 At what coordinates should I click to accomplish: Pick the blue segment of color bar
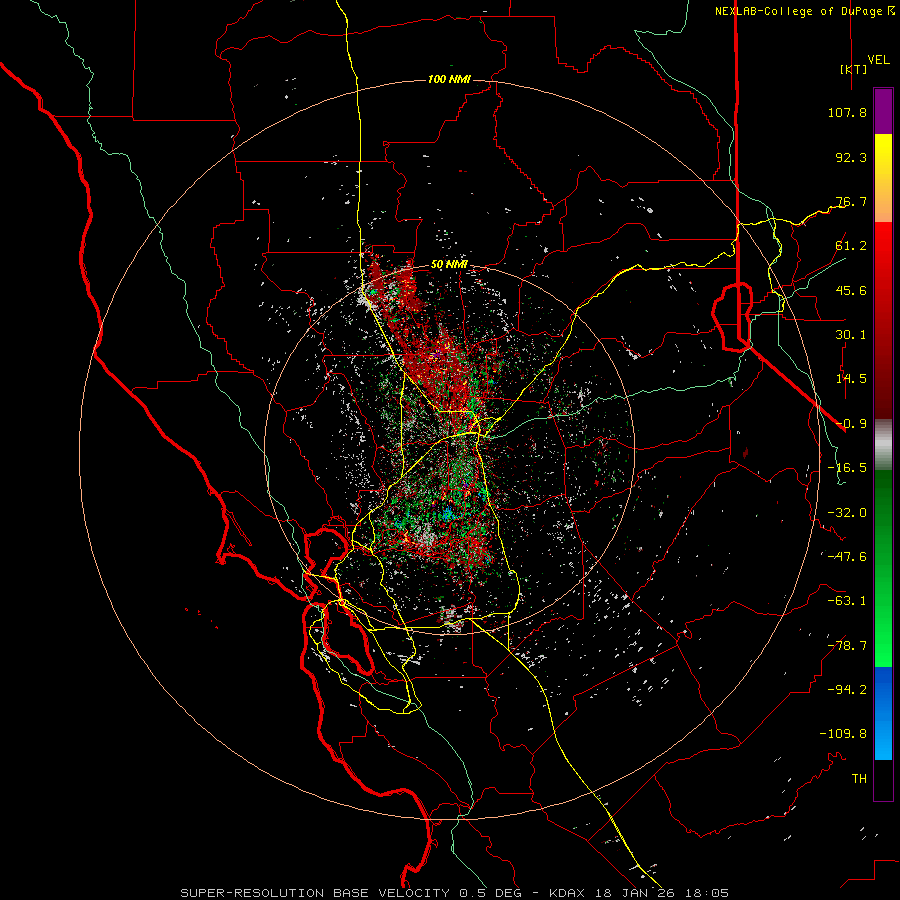883,713
